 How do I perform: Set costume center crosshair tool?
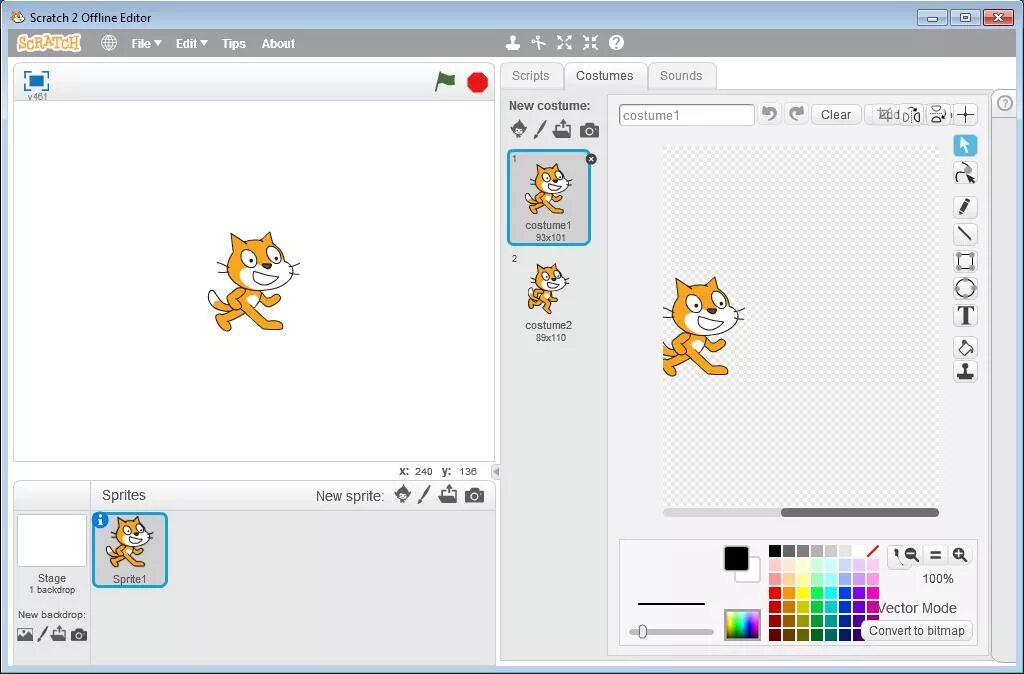[x=965, y=115]
